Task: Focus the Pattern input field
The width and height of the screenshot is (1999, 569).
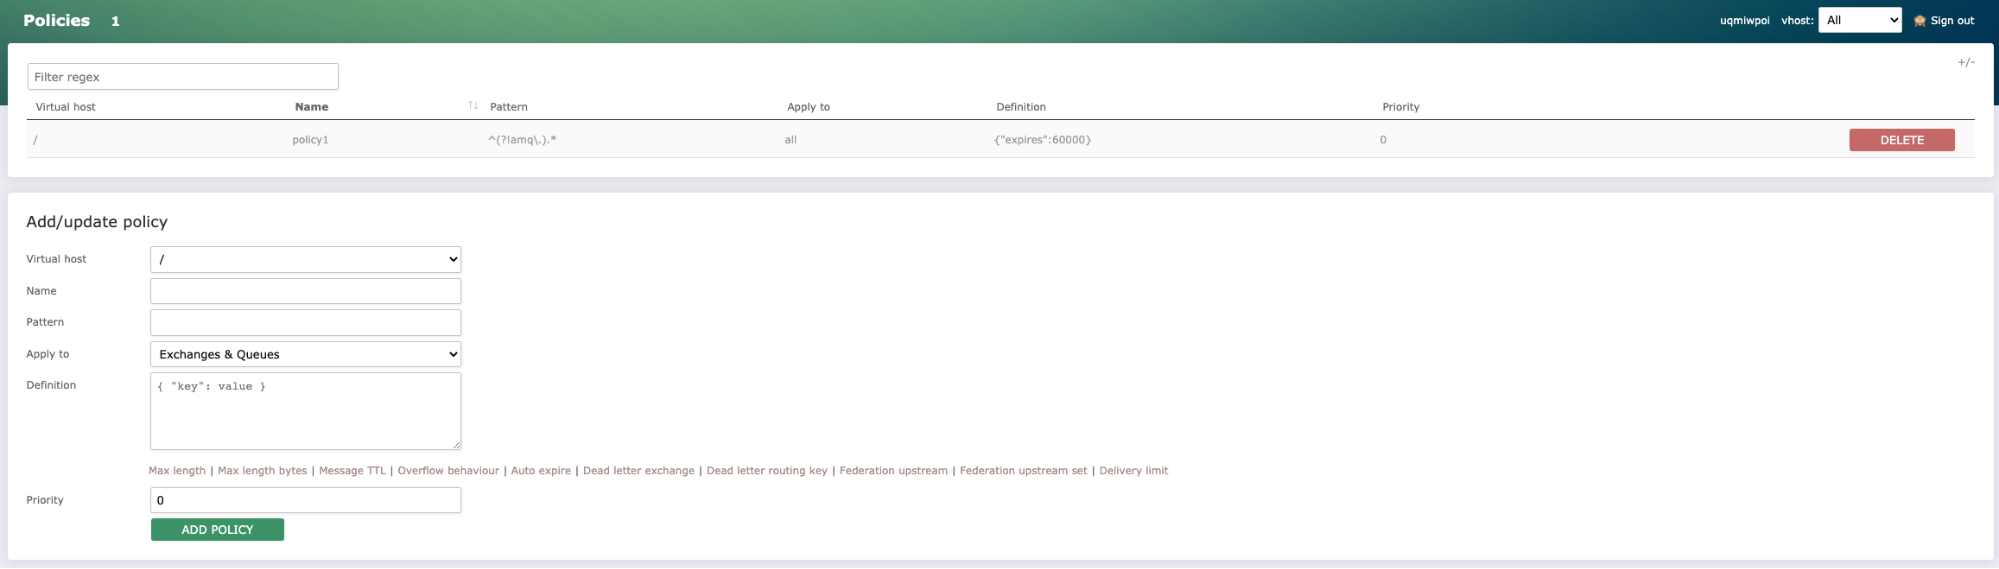Action: [305, 322]
